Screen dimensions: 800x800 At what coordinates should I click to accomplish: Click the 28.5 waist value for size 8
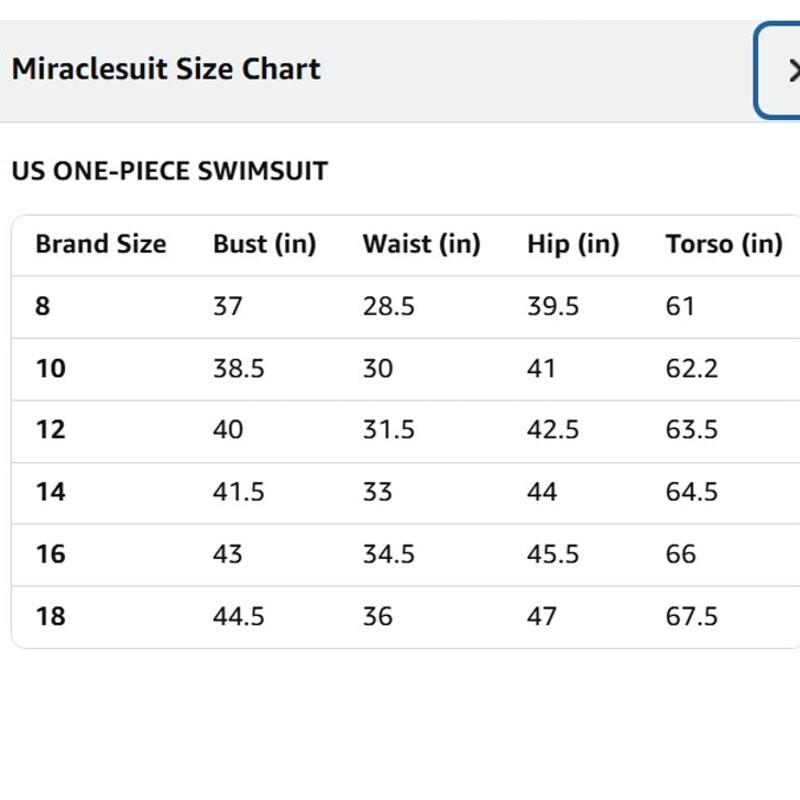tap(388, 306)
